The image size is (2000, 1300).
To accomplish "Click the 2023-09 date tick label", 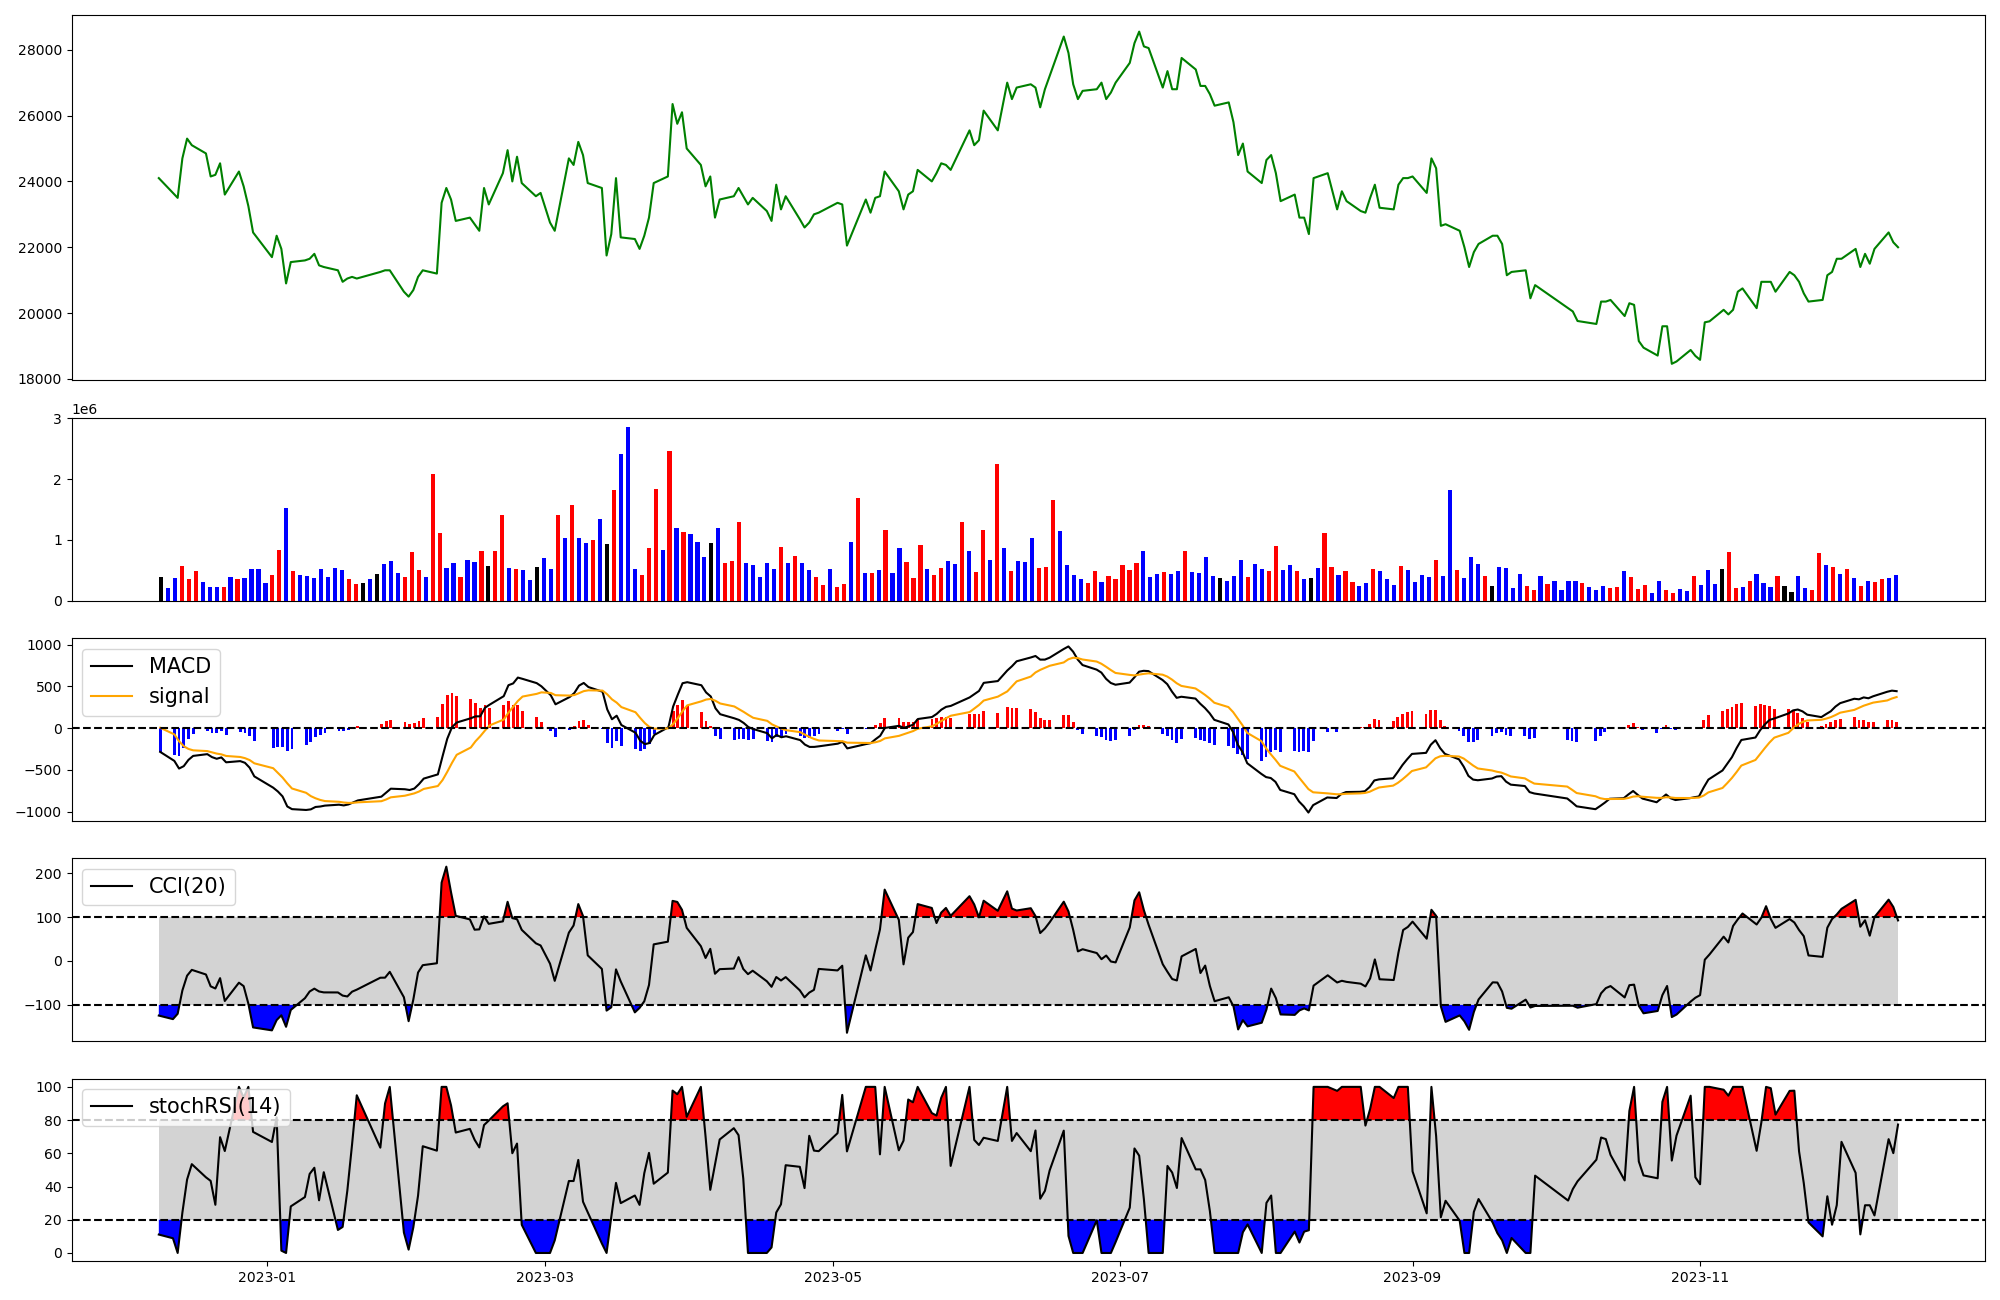I will 1413,1277.
